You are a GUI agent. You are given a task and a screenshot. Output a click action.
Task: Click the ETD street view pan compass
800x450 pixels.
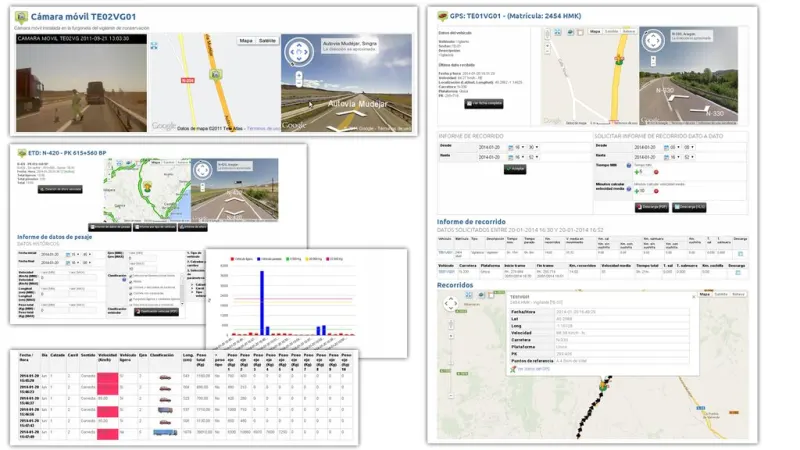(203, 170)
